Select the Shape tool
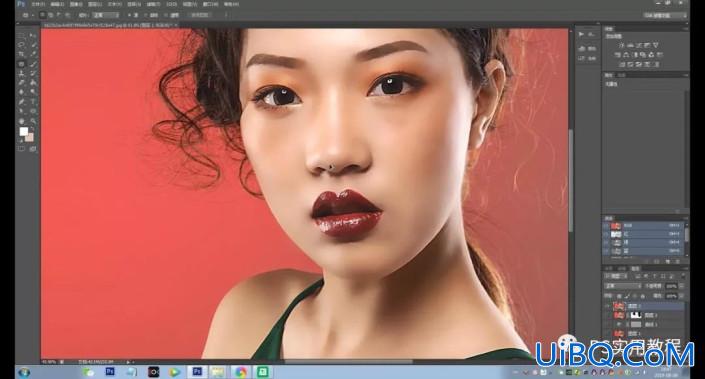 coord(33,111)
